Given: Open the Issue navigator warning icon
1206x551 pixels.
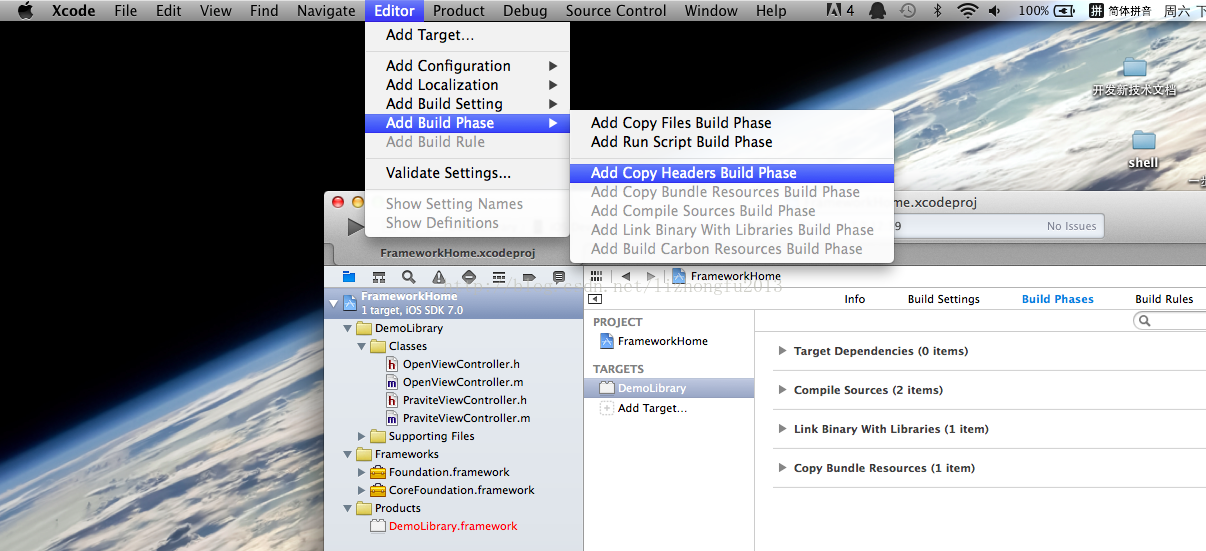Looking at the screenshot, I should [x=439, y=277].
